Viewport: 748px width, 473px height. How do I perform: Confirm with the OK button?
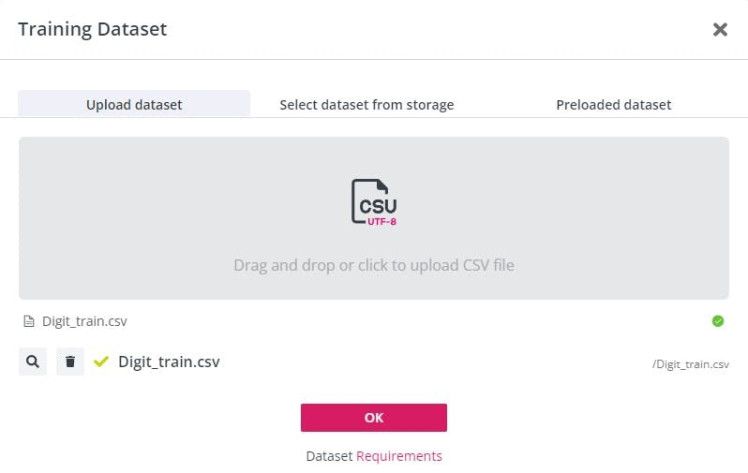pyautogui.click(x=374, y=418)
